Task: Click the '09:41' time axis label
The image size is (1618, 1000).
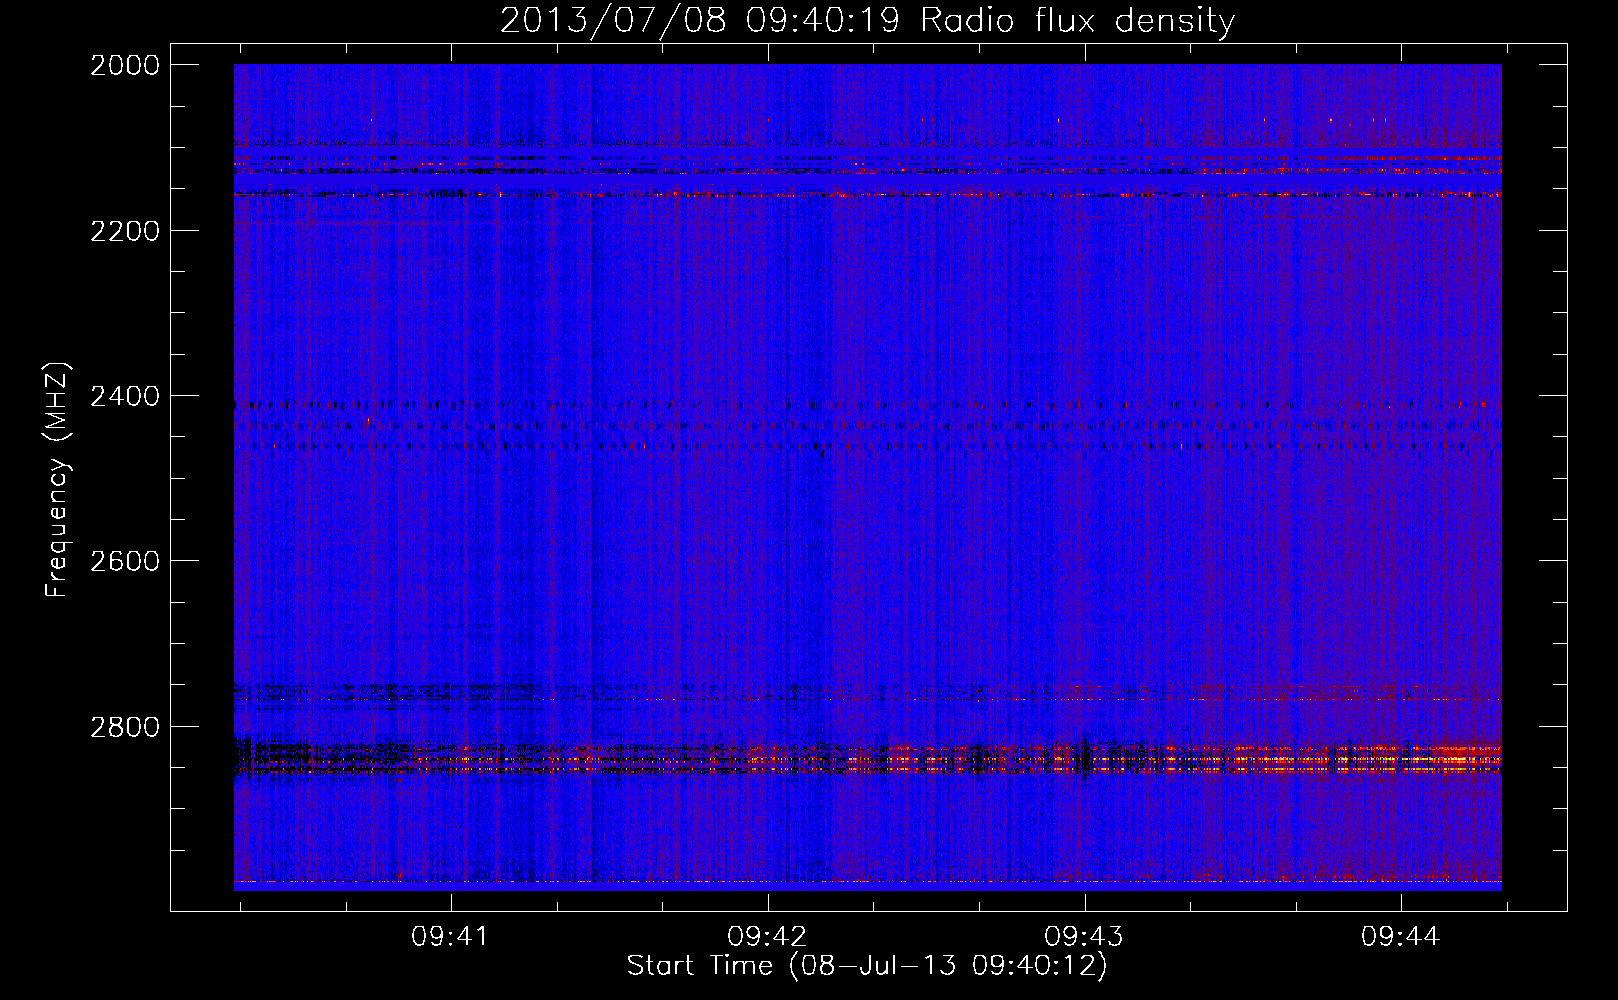Action: 450,936
